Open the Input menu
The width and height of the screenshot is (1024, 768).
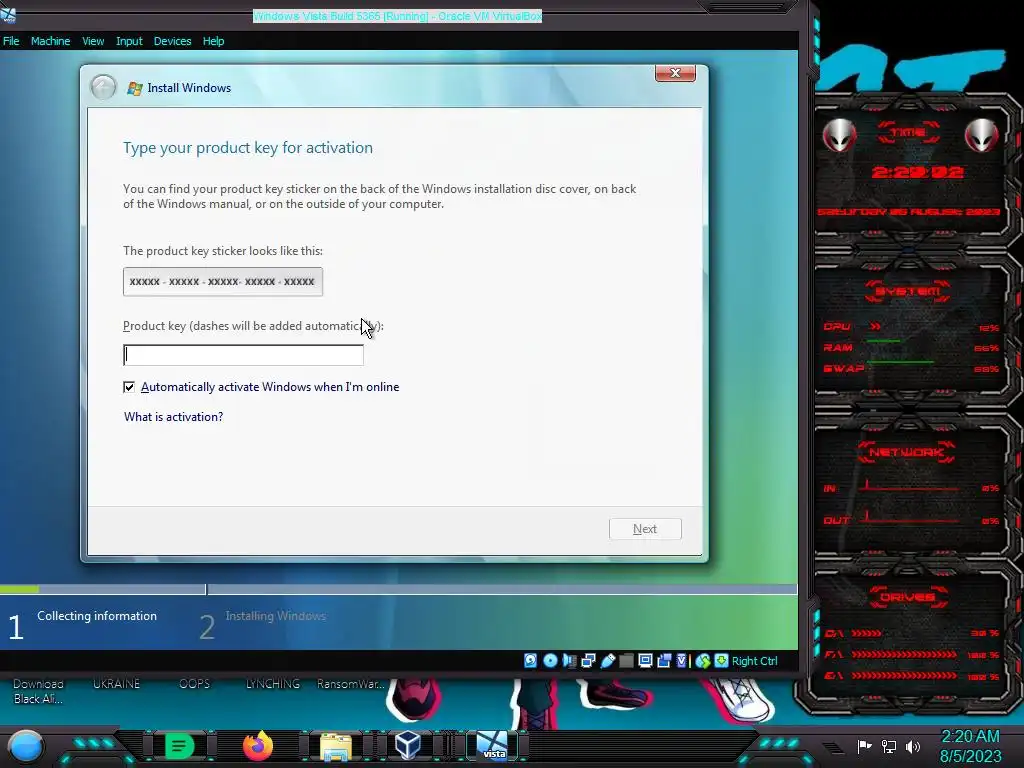(129, 41)
